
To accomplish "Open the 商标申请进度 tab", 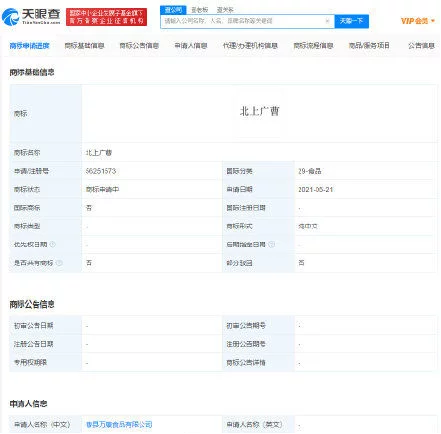I will point(29,46).
